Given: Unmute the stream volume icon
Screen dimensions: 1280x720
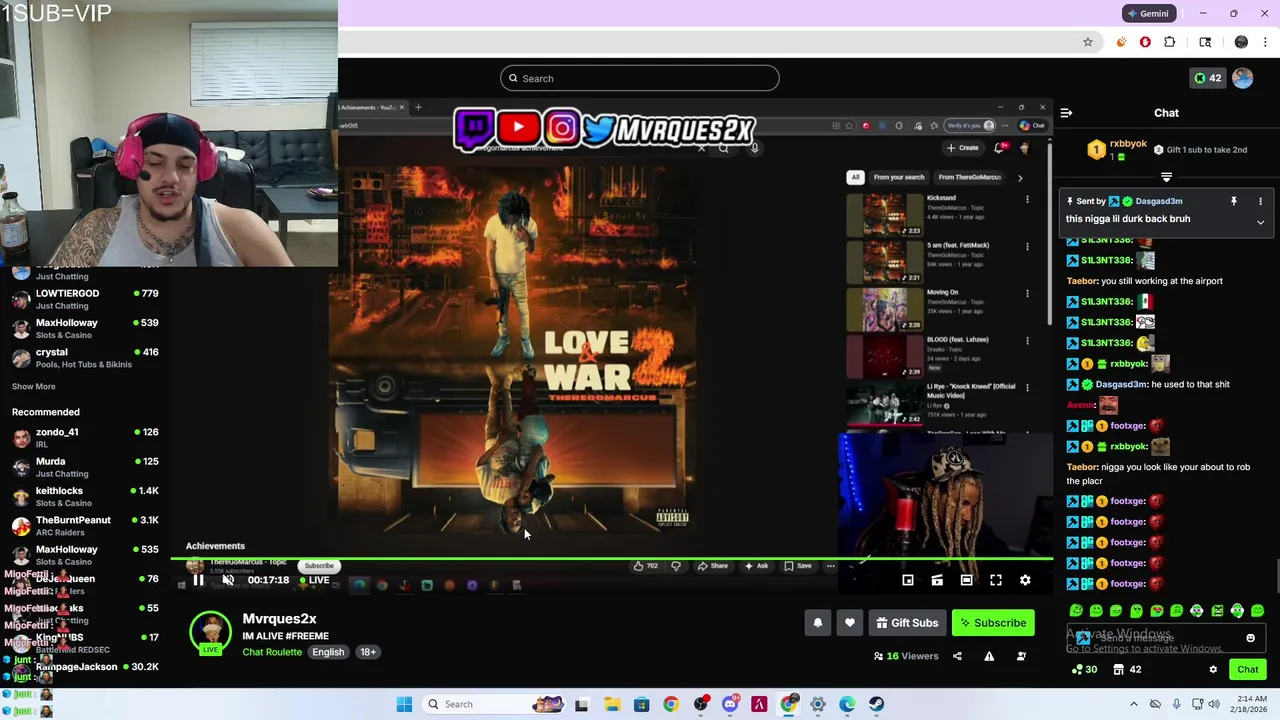Looking at the screenshot, I should [x=228, y=580].
